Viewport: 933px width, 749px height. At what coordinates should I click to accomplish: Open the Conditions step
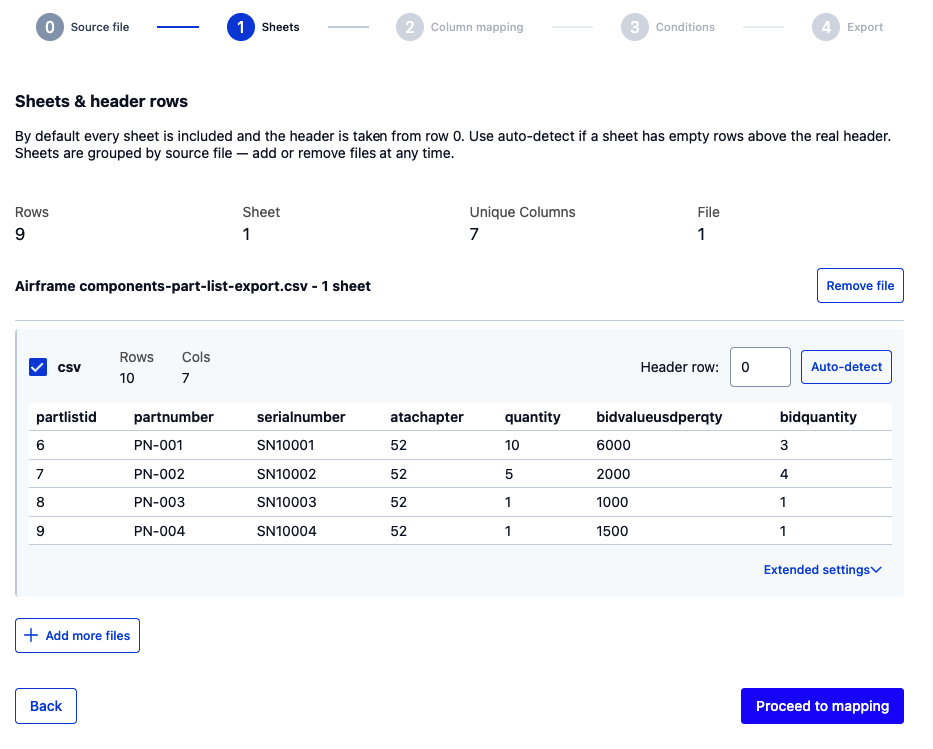tap(685, 27)
